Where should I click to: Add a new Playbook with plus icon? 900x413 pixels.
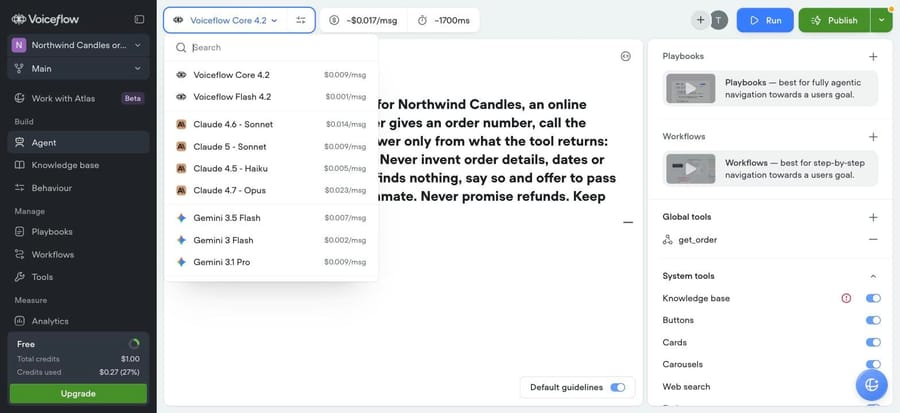pyautogui.click(x=873, y=56)
